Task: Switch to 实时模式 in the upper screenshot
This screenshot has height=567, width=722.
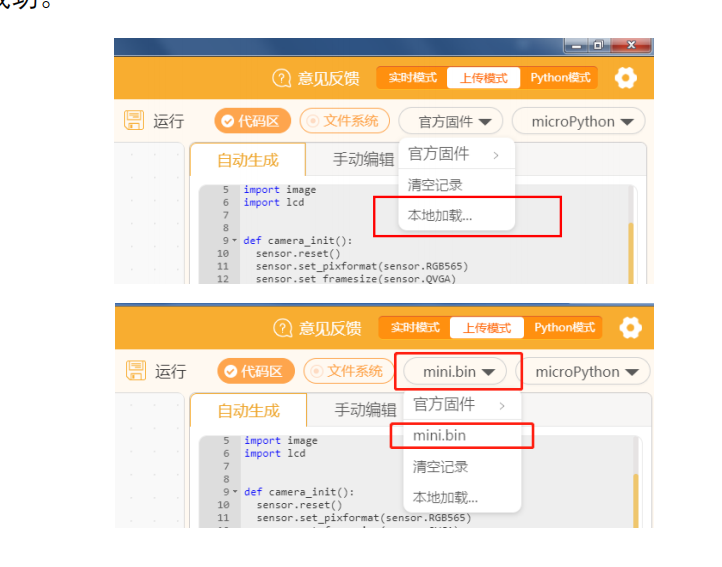Action: click(412, 78)
